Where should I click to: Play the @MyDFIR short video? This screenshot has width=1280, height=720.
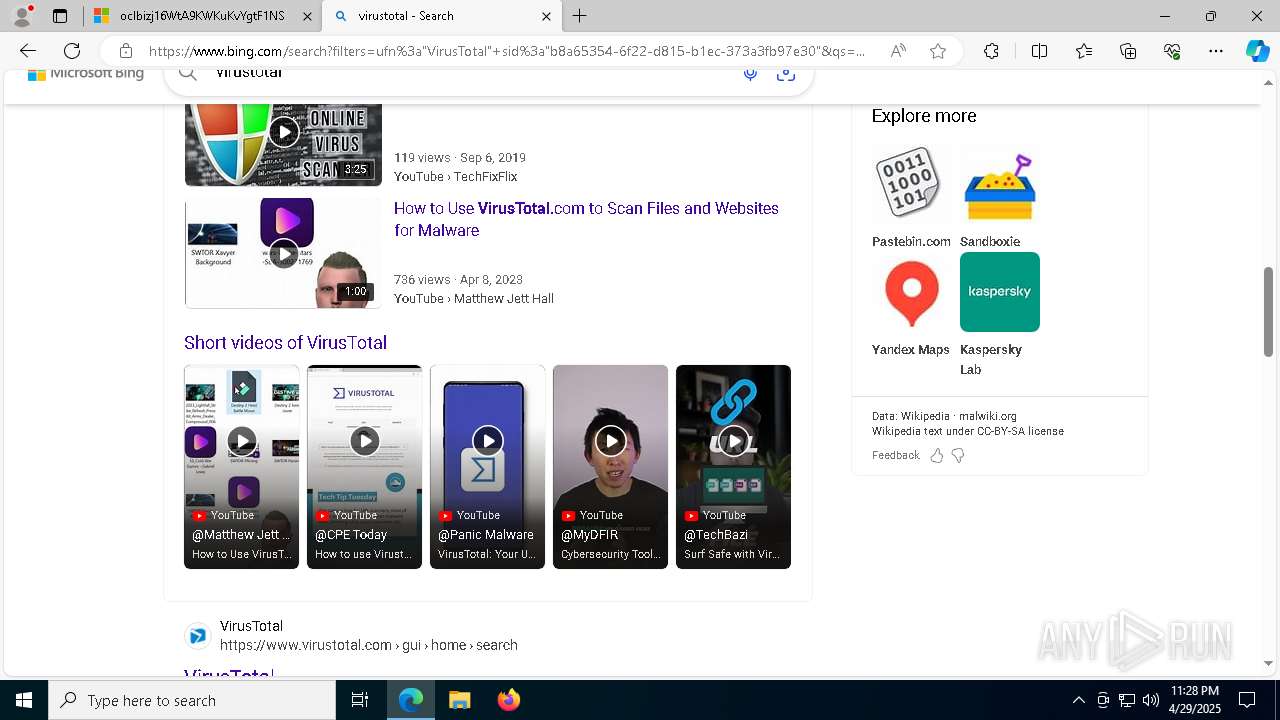tap(610, 467)
